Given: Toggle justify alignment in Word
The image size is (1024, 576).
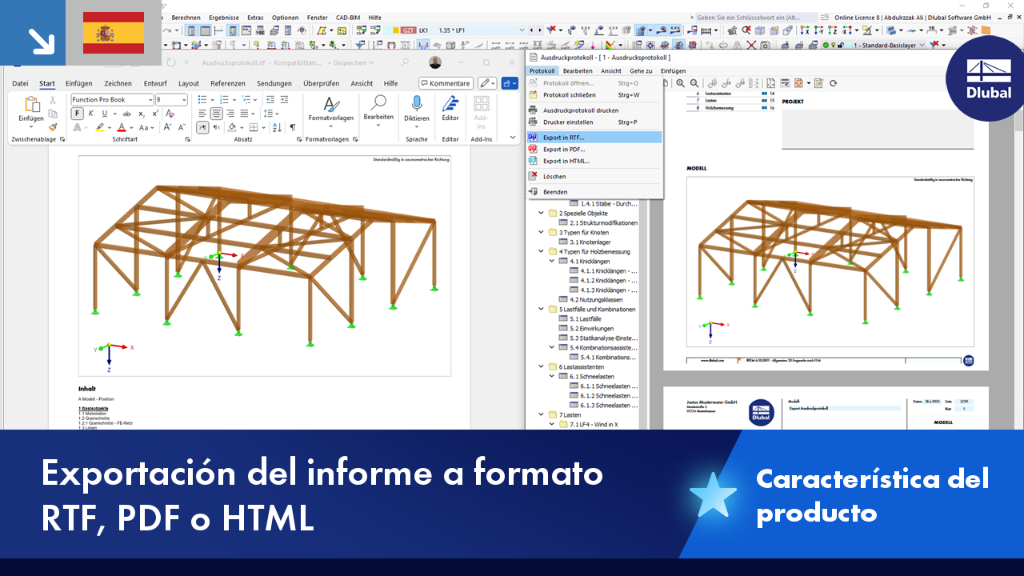Looking at the screenshot, I should 244,114.
